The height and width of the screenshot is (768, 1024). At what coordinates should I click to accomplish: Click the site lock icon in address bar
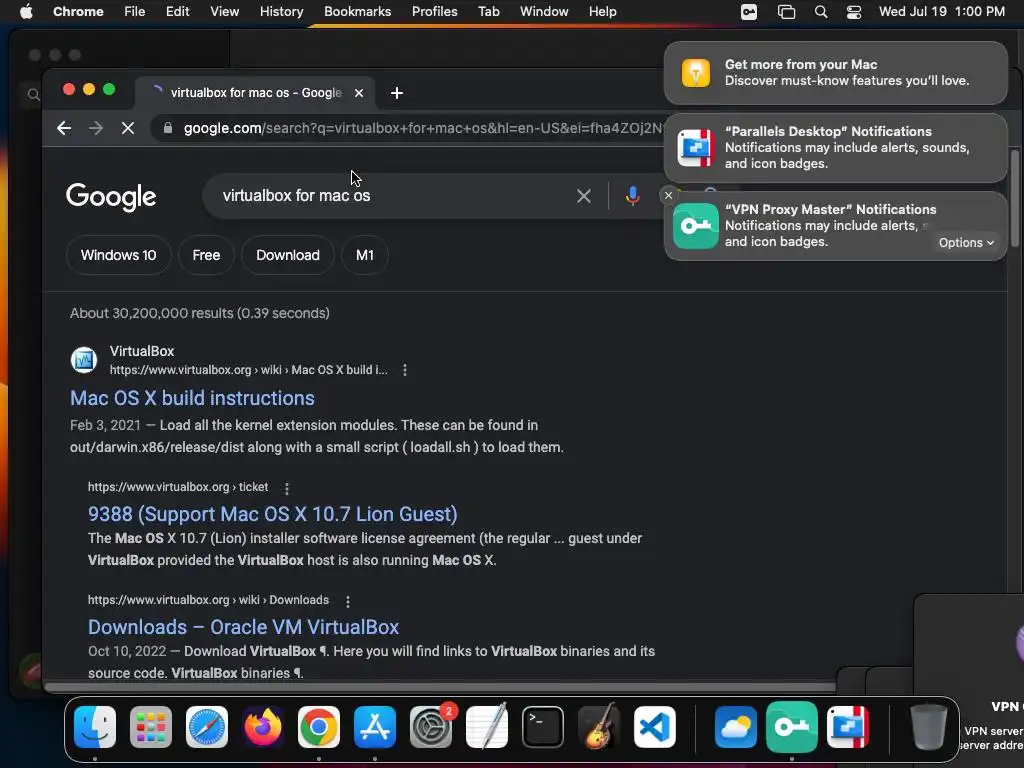(x=168, y=128)
